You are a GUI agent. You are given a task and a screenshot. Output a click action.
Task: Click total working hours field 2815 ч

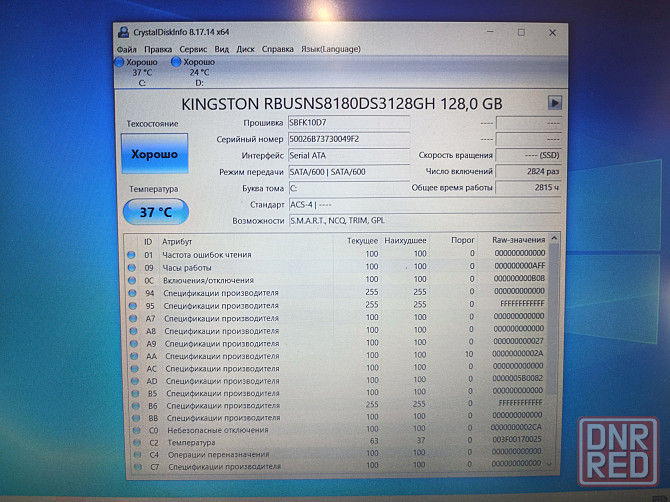coord(528,187)
